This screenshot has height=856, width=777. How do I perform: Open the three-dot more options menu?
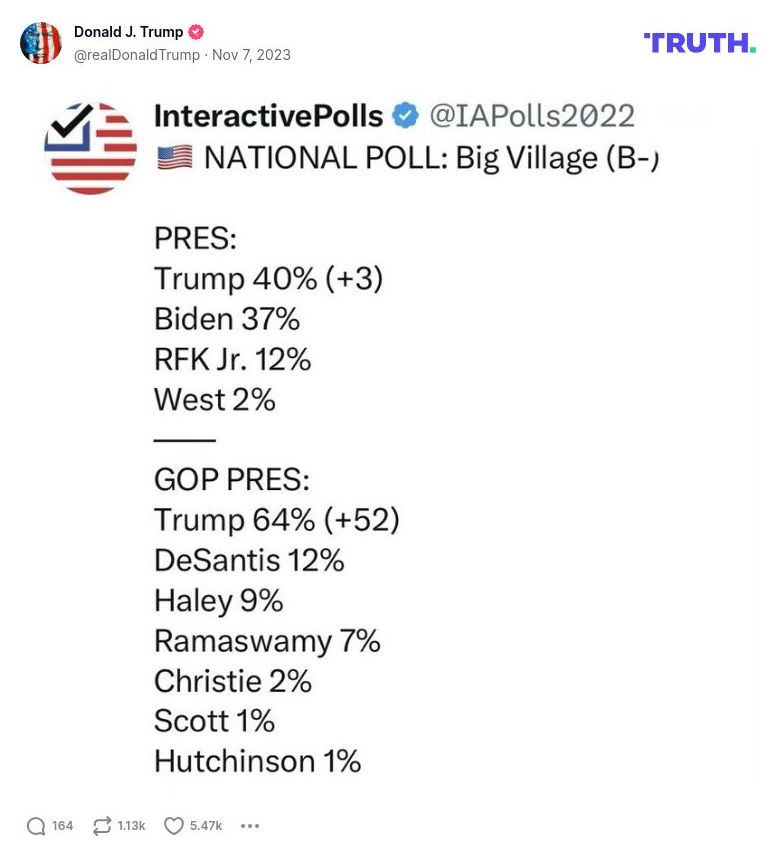[249, 826]
